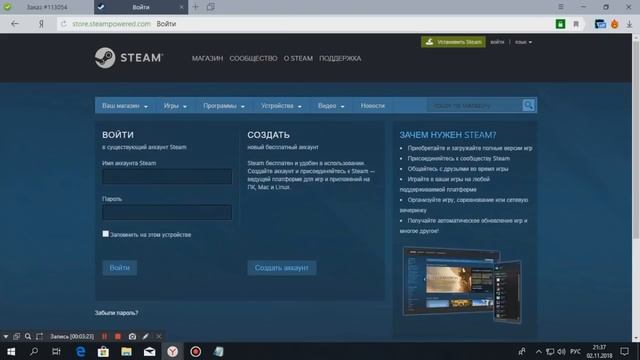
Task: Click the Создать аккаунт button
Action: [282, 268]
